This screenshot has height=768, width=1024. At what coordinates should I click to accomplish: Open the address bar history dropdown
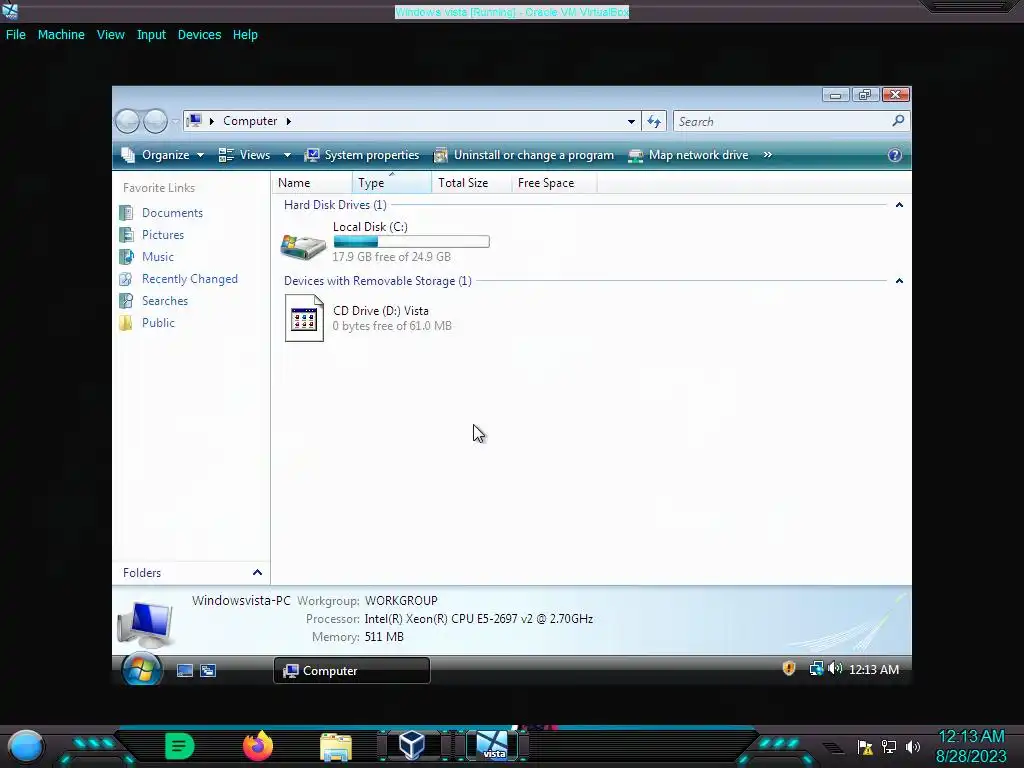[x=631, y=121]
